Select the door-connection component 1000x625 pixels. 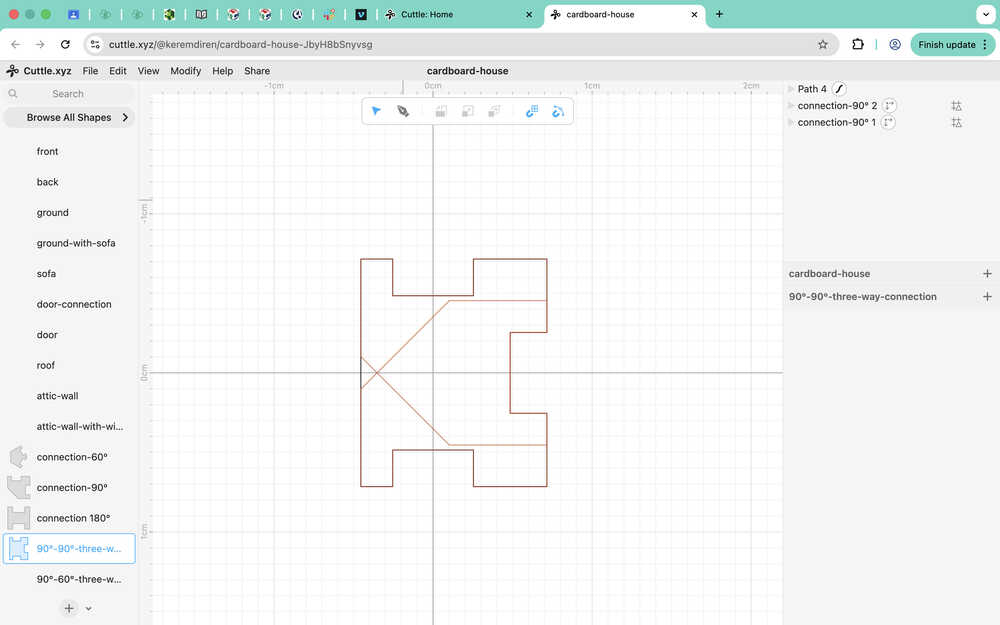point(74,304)
